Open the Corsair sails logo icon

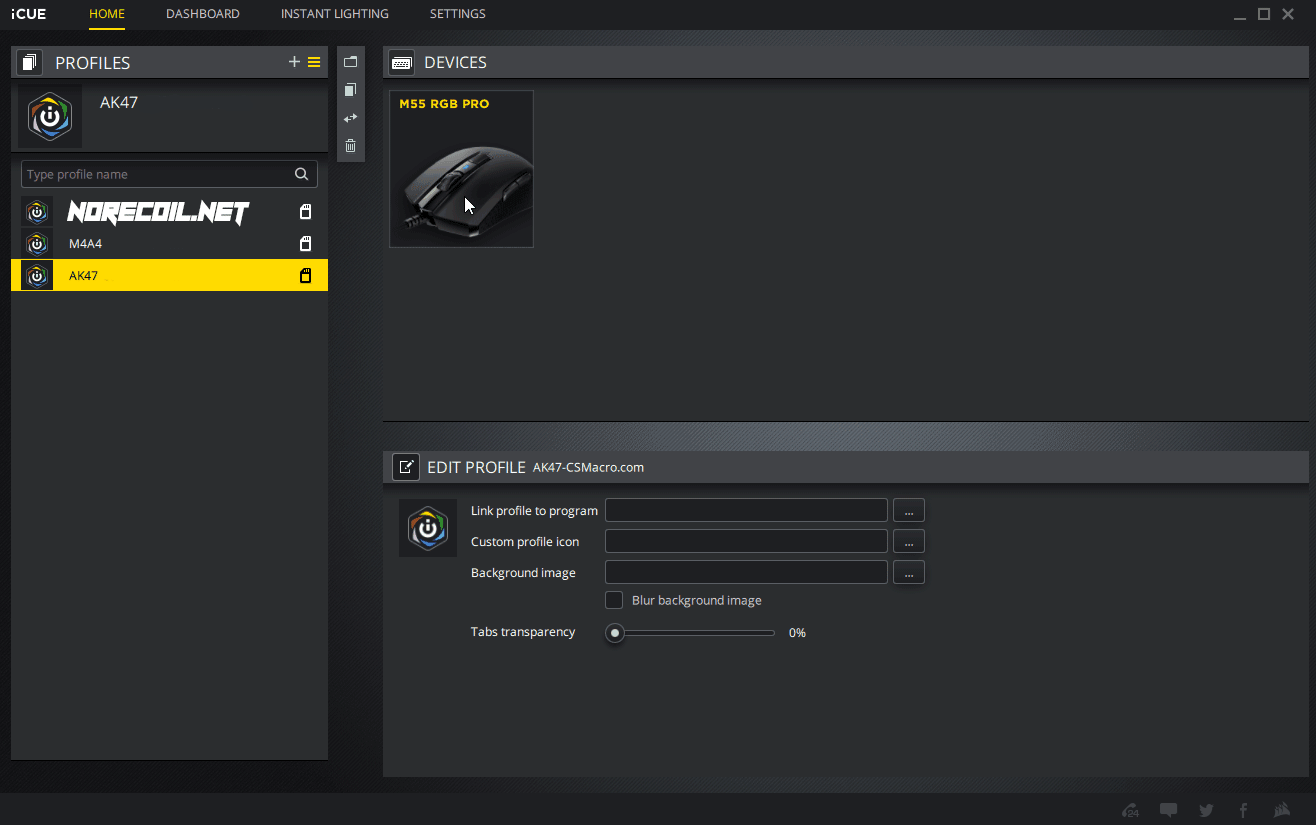pyautogui.click(x=1282, y=810)
